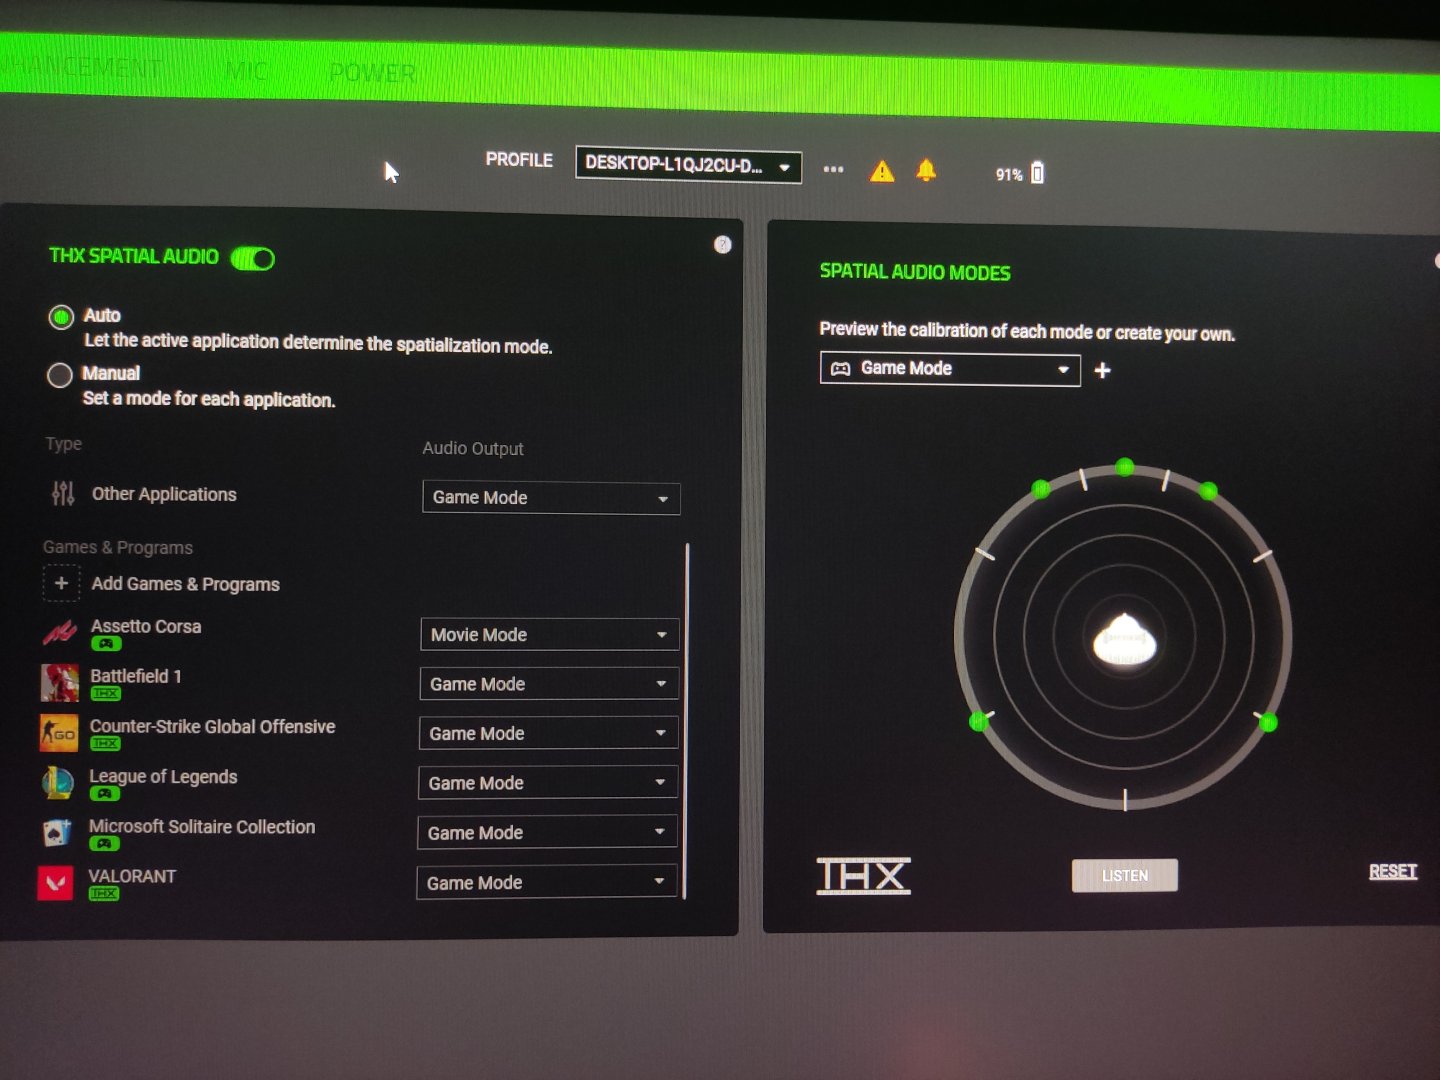Click the Other Applications mixer icon
Viewport: 1440px width, 1080px height.
63,492
